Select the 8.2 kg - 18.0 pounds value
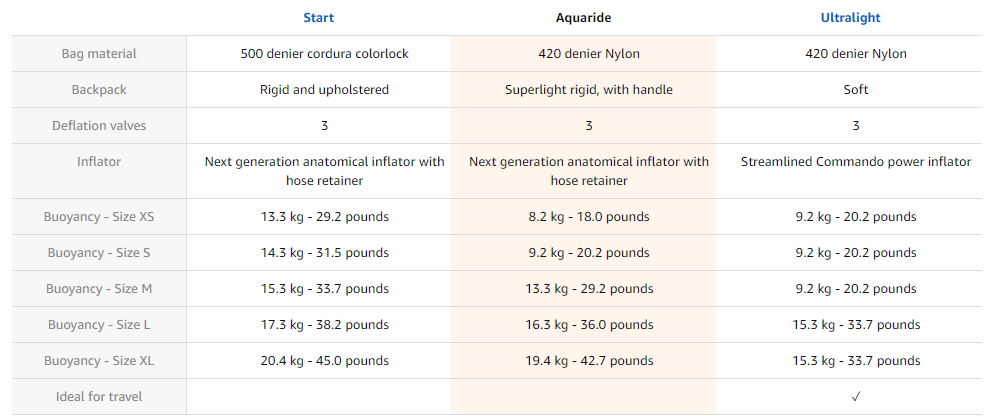The height and width of the screenshot is (416, 996). [x=589, y=217]
